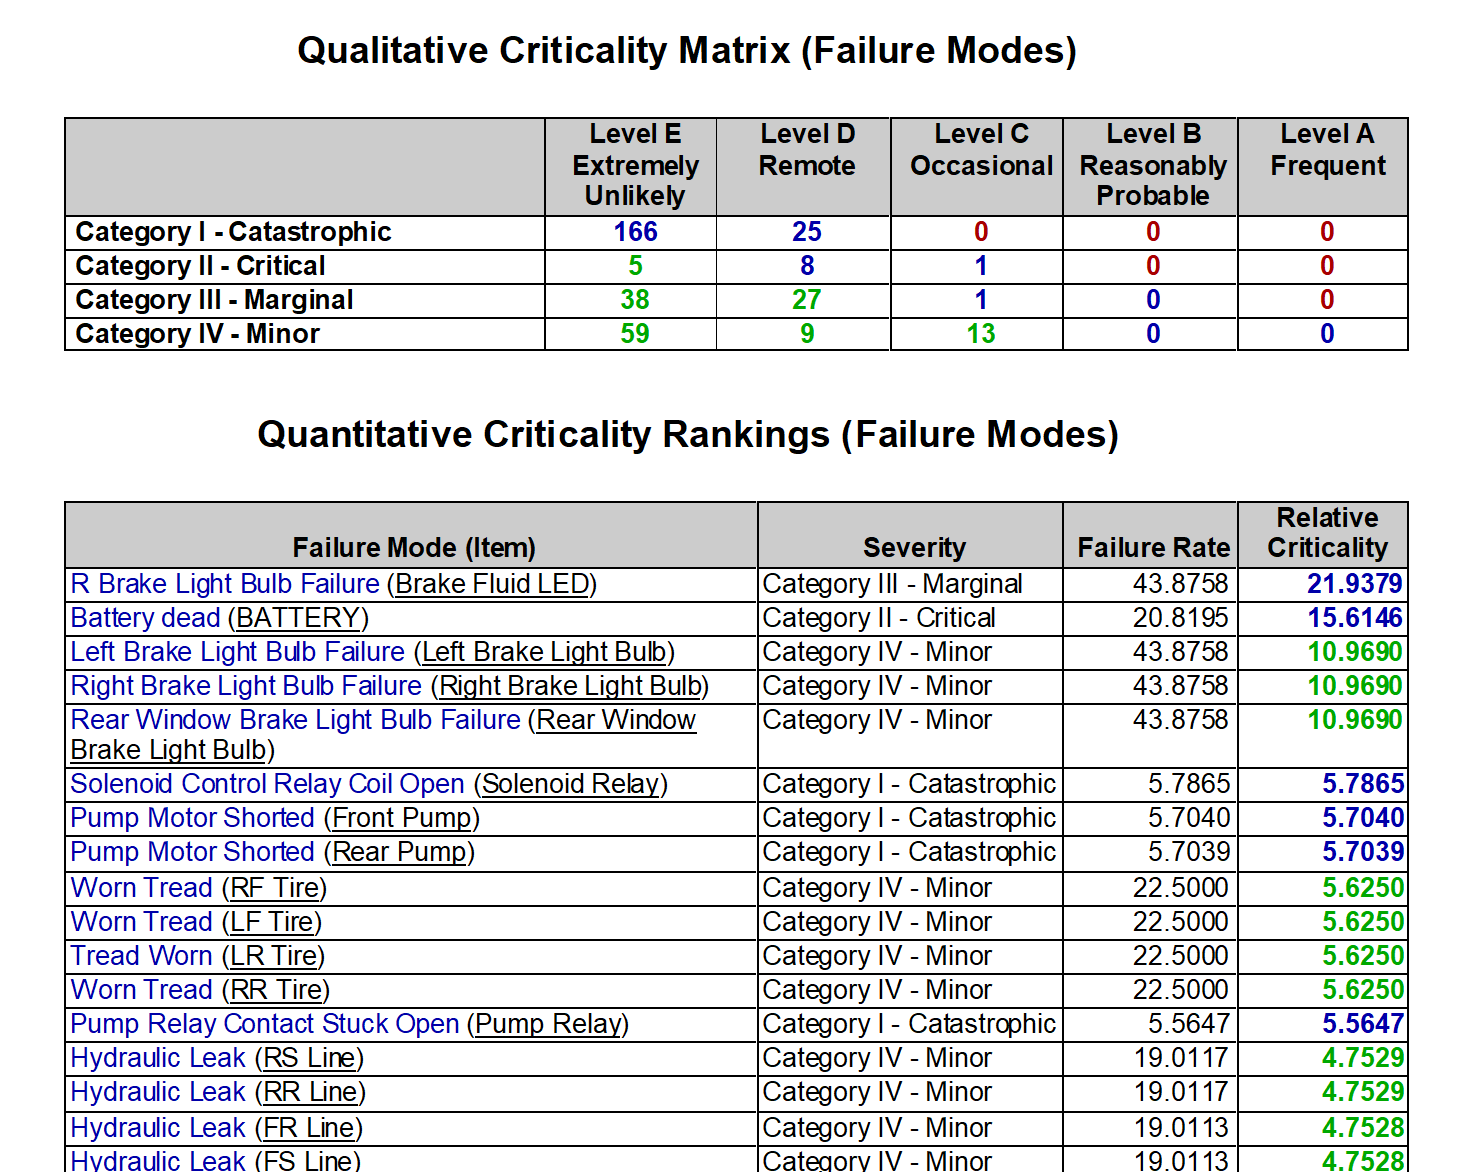Open Pump Motor Shorted Front Pump link

[193, 818]
